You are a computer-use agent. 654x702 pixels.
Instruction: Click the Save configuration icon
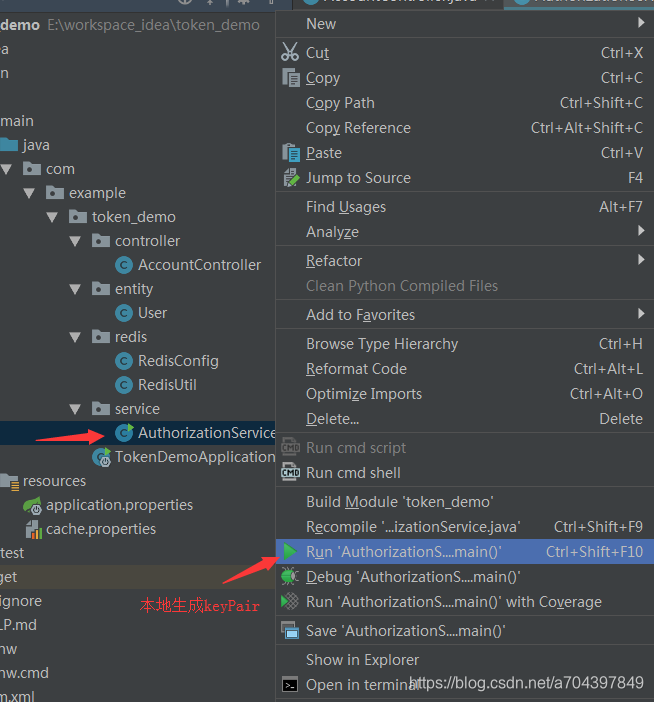click(x=290, y=630)
